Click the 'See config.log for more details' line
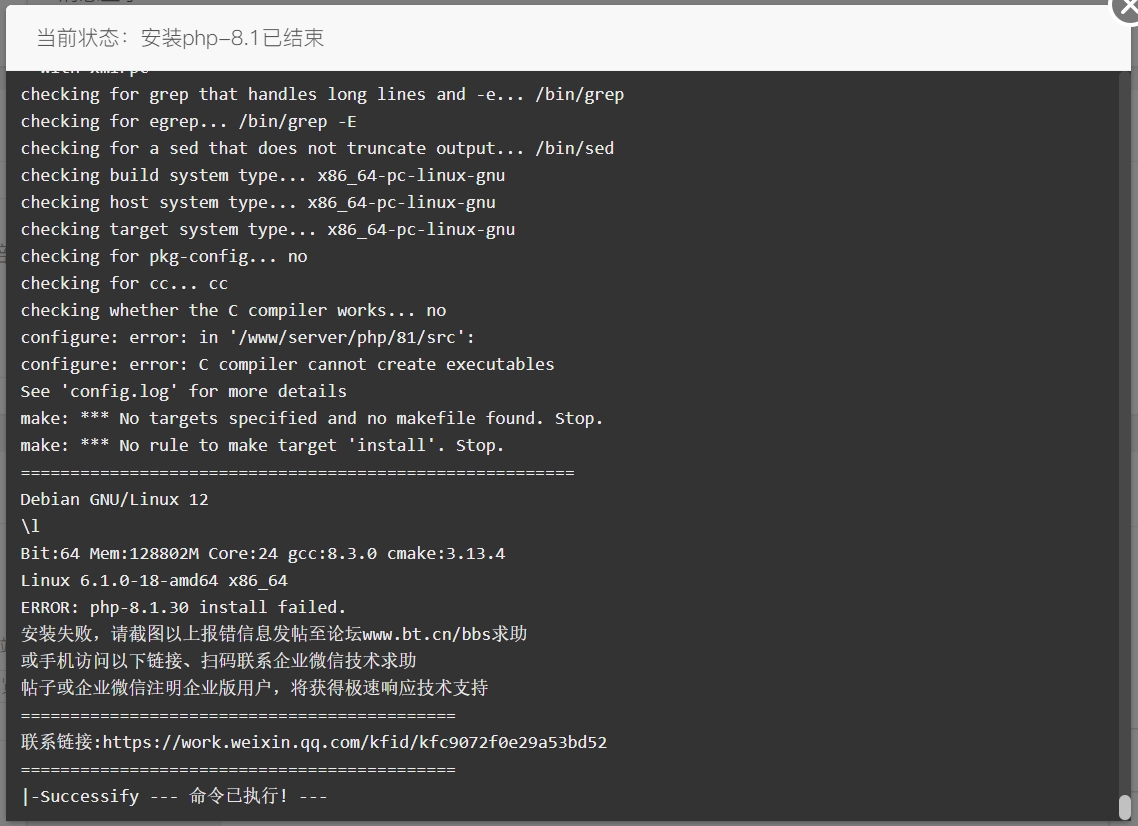This screenshot has width=1138, height=826. click(x=184, y=391)
